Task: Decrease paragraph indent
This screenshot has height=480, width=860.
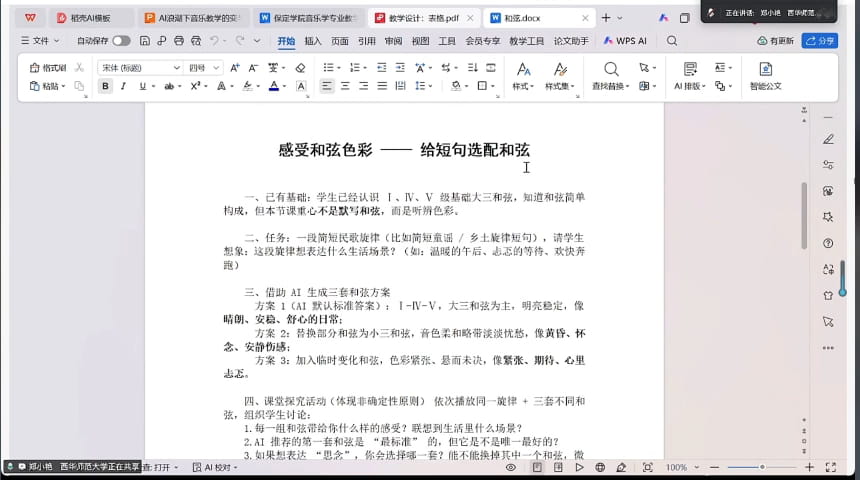Action: (x=382, y=67)
